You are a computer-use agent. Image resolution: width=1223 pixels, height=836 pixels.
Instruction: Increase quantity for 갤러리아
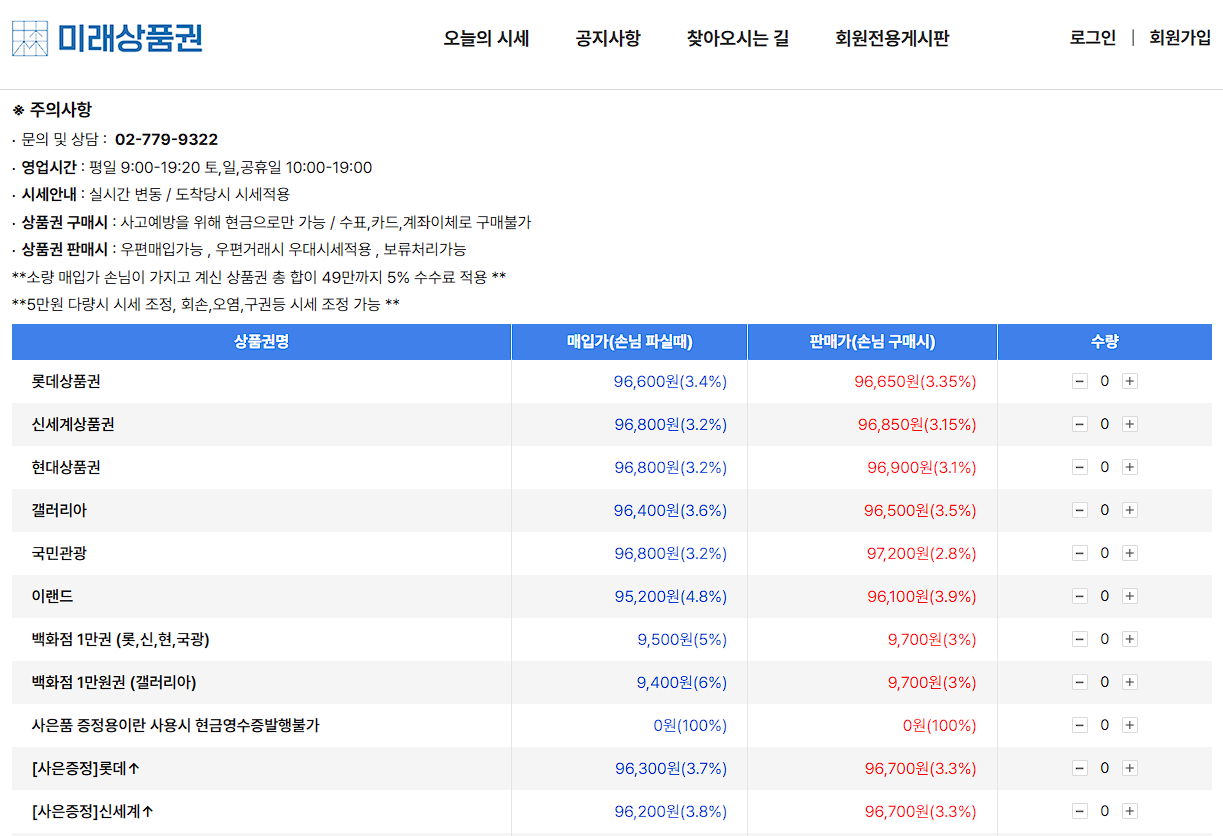point(1129,510)
